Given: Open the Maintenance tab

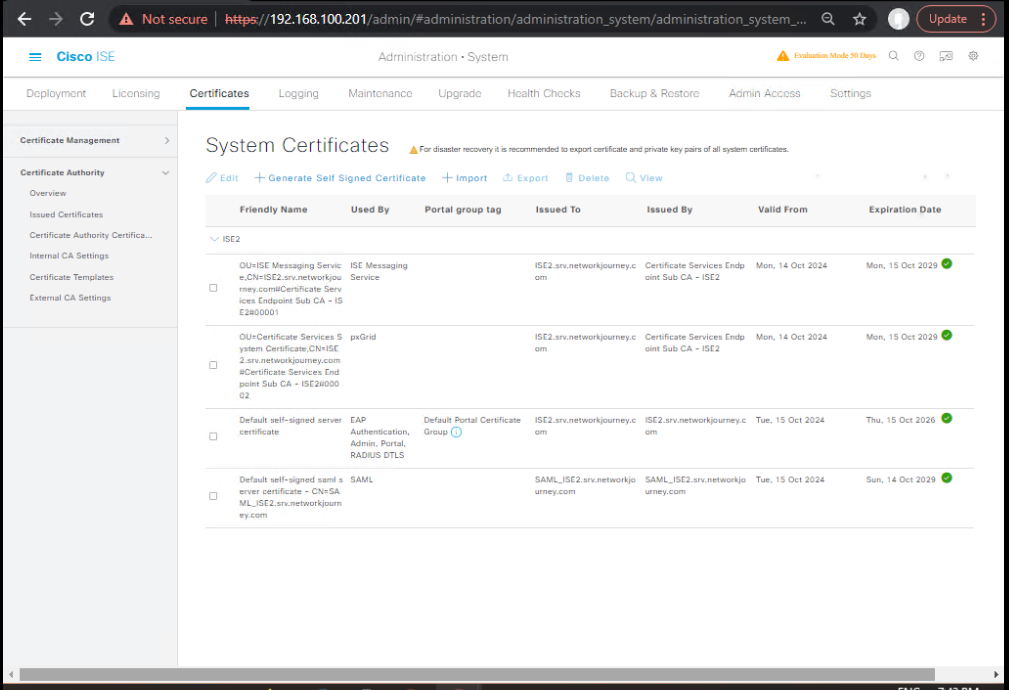Looking at the screenshot, I should click(380, 93).
